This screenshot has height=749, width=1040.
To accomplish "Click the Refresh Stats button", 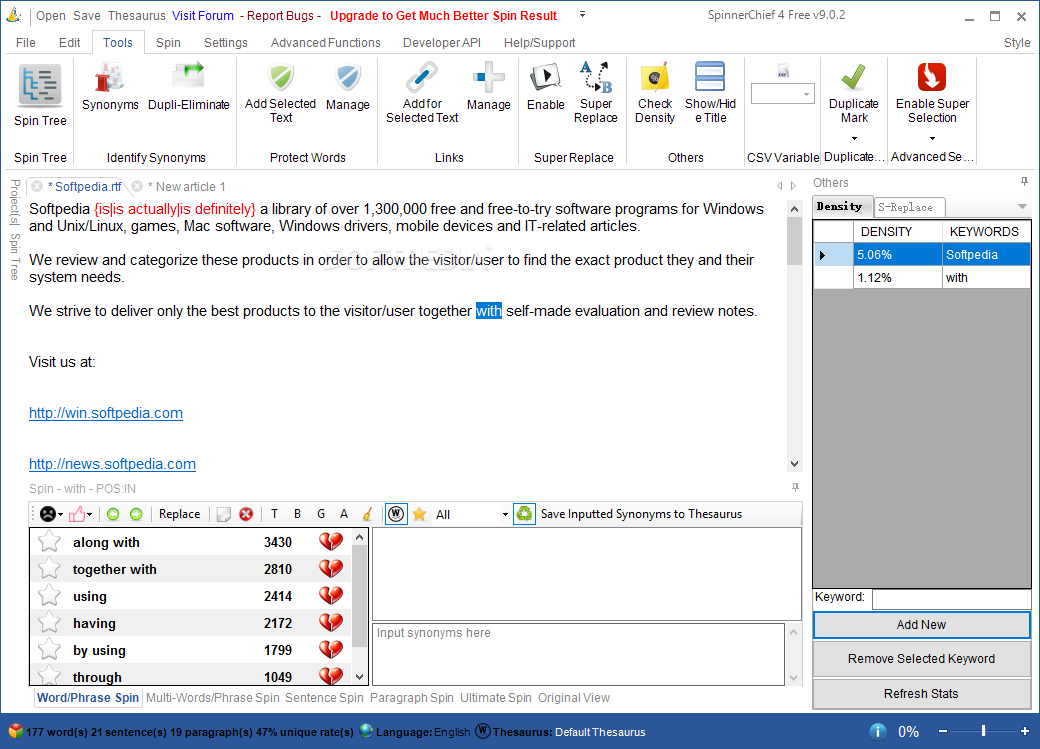I will [921, 693].
